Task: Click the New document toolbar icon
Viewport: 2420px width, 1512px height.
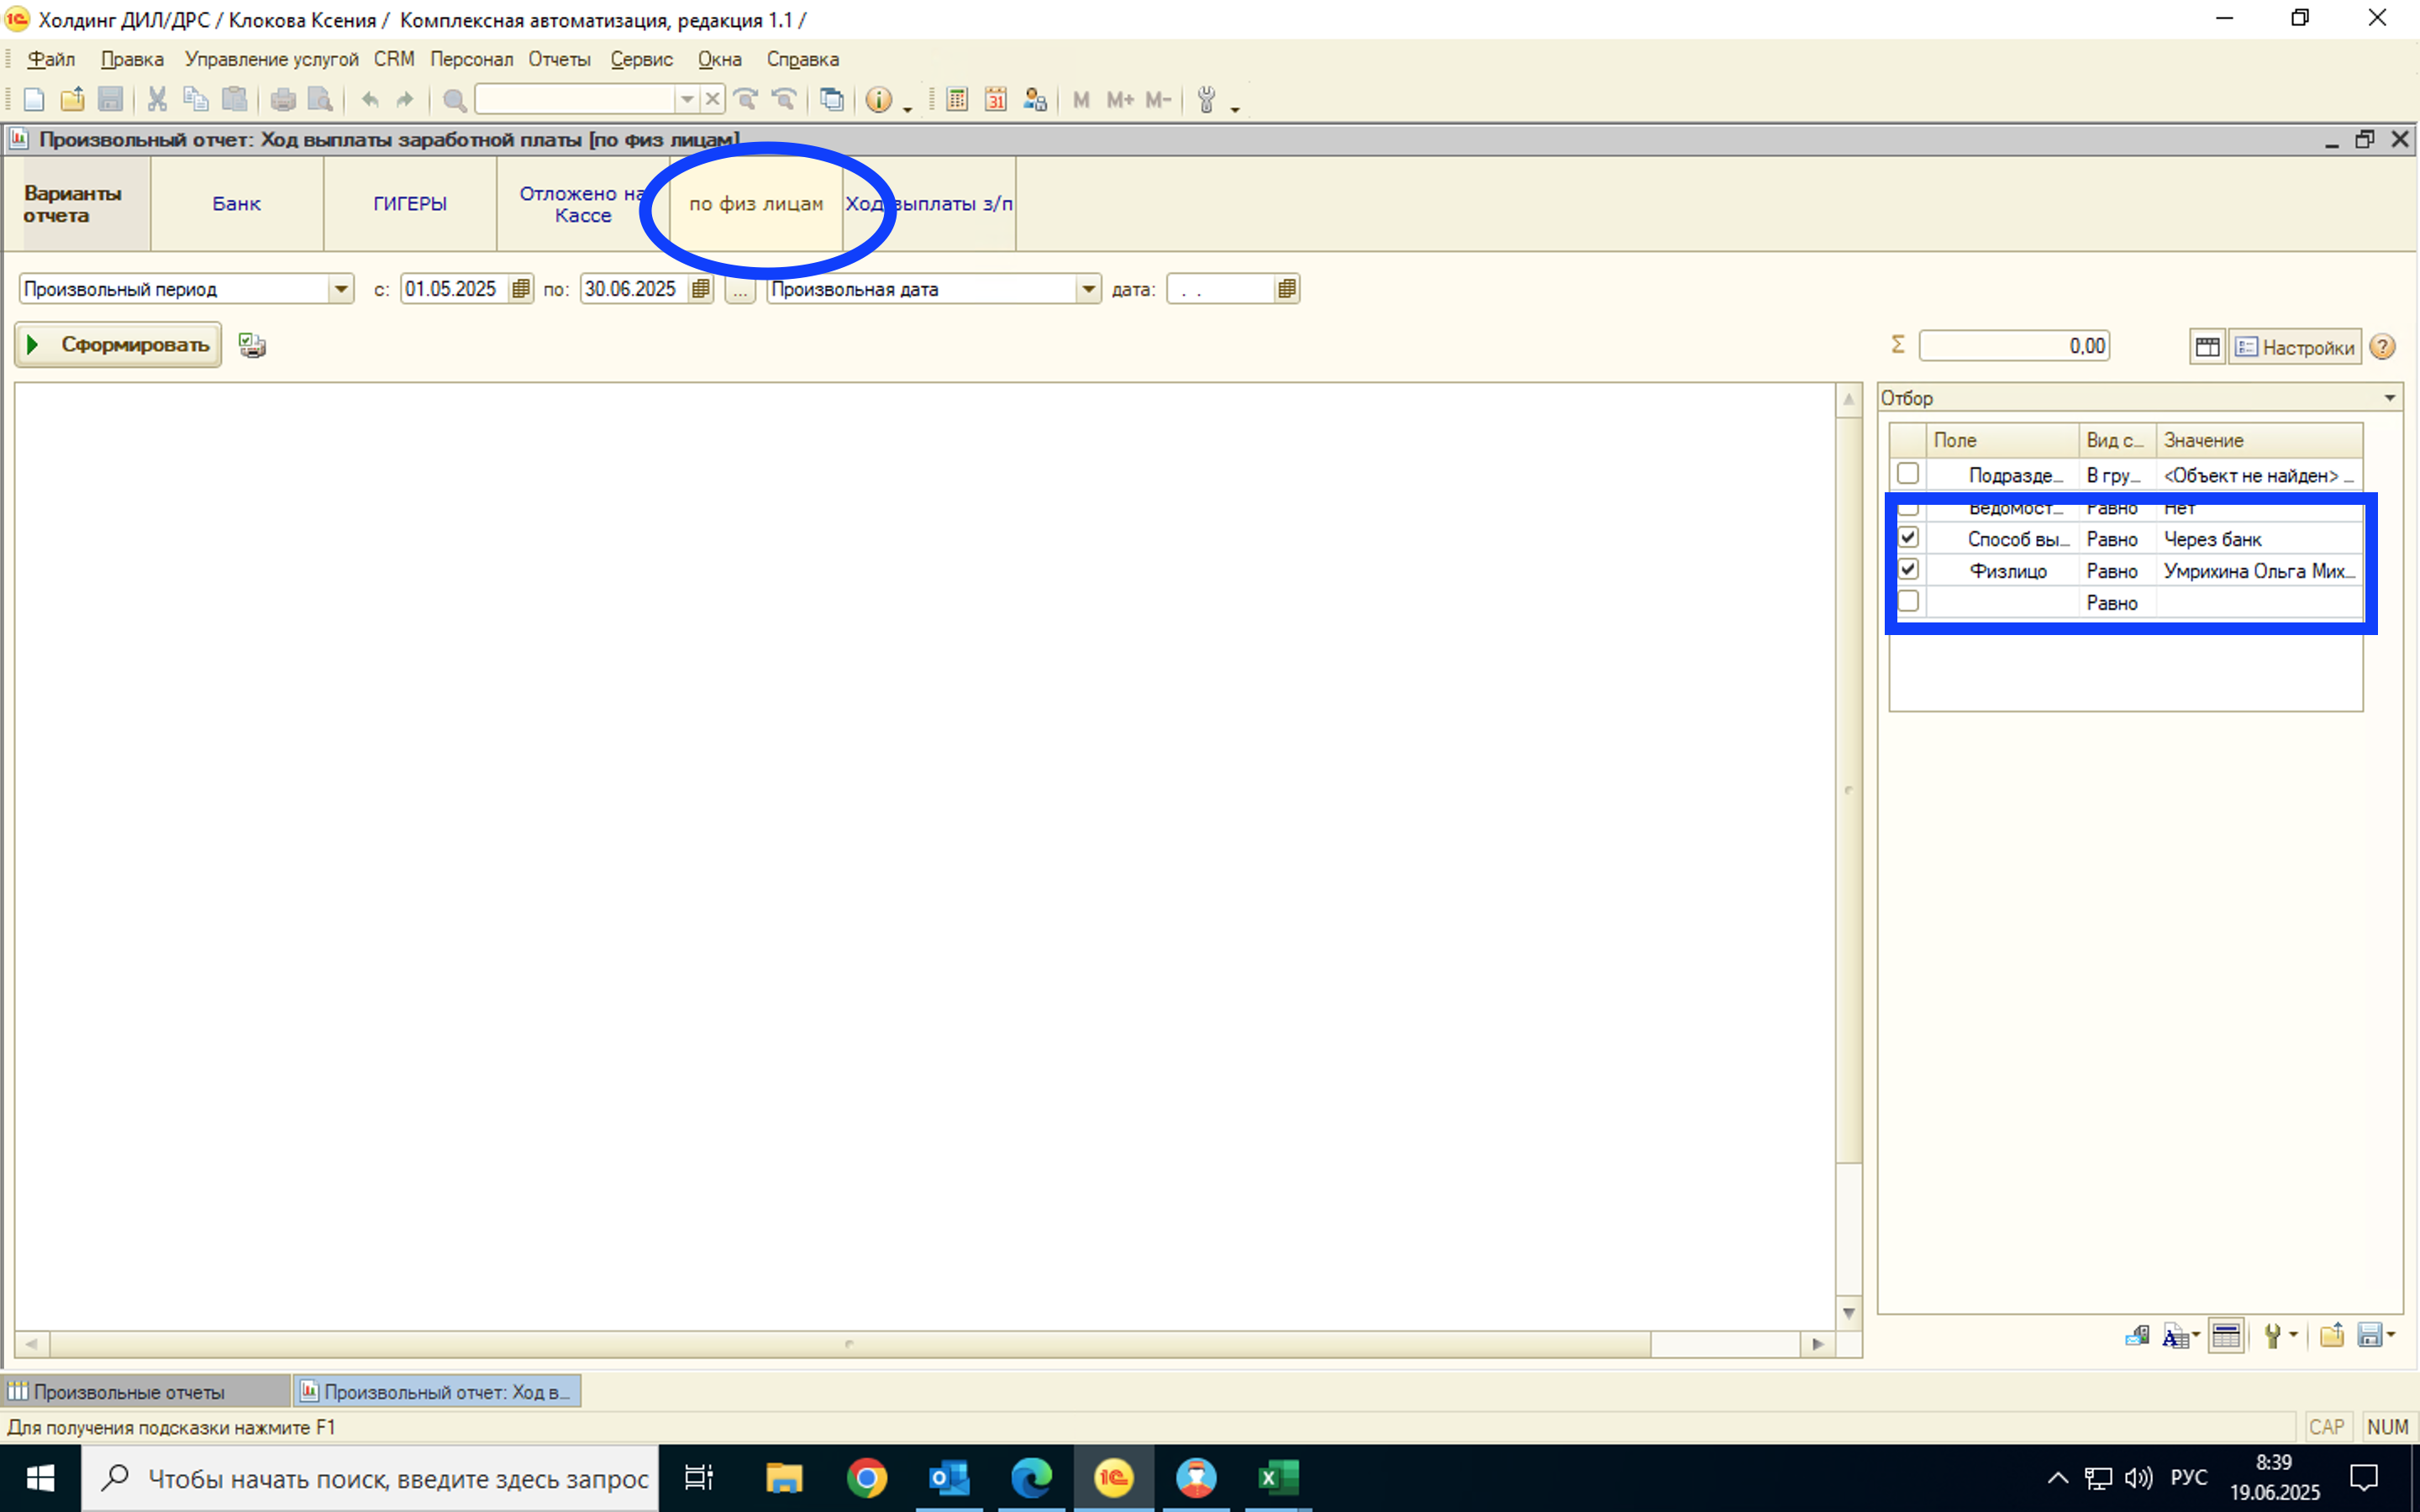Action: [x=33, y=99]
